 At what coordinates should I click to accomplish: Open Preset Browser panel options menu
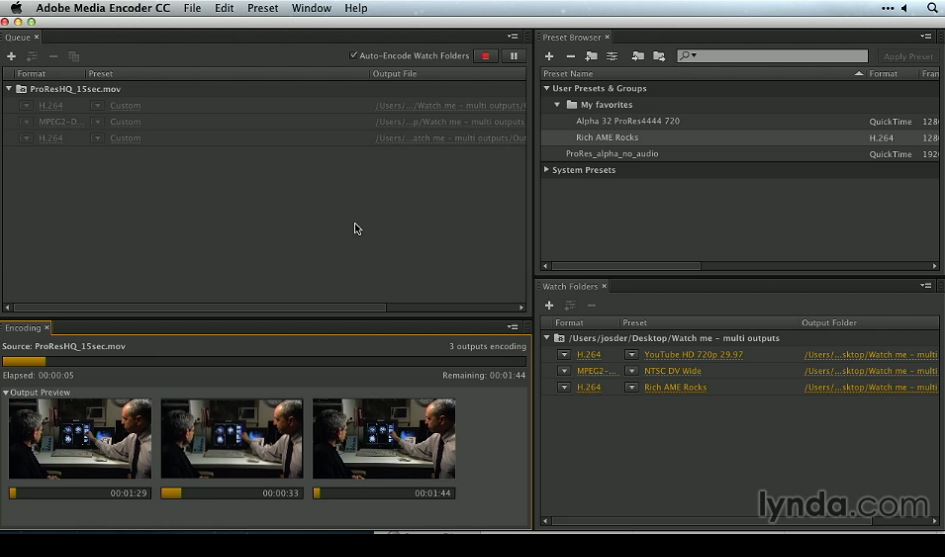(x=926, y=36)
